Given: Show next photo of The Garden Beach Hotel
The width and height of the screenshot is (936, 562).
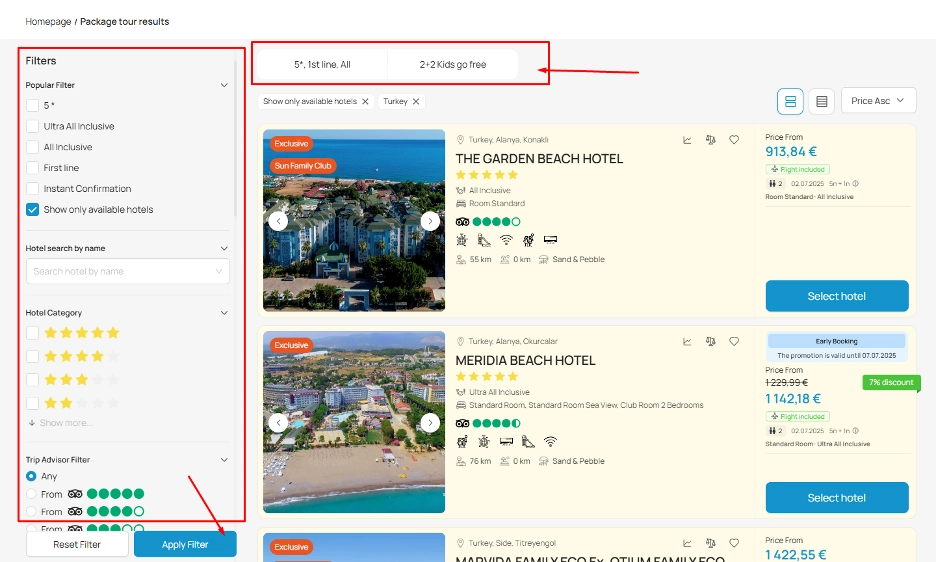Looking at the screenshot, I should [x=430, y=221].
